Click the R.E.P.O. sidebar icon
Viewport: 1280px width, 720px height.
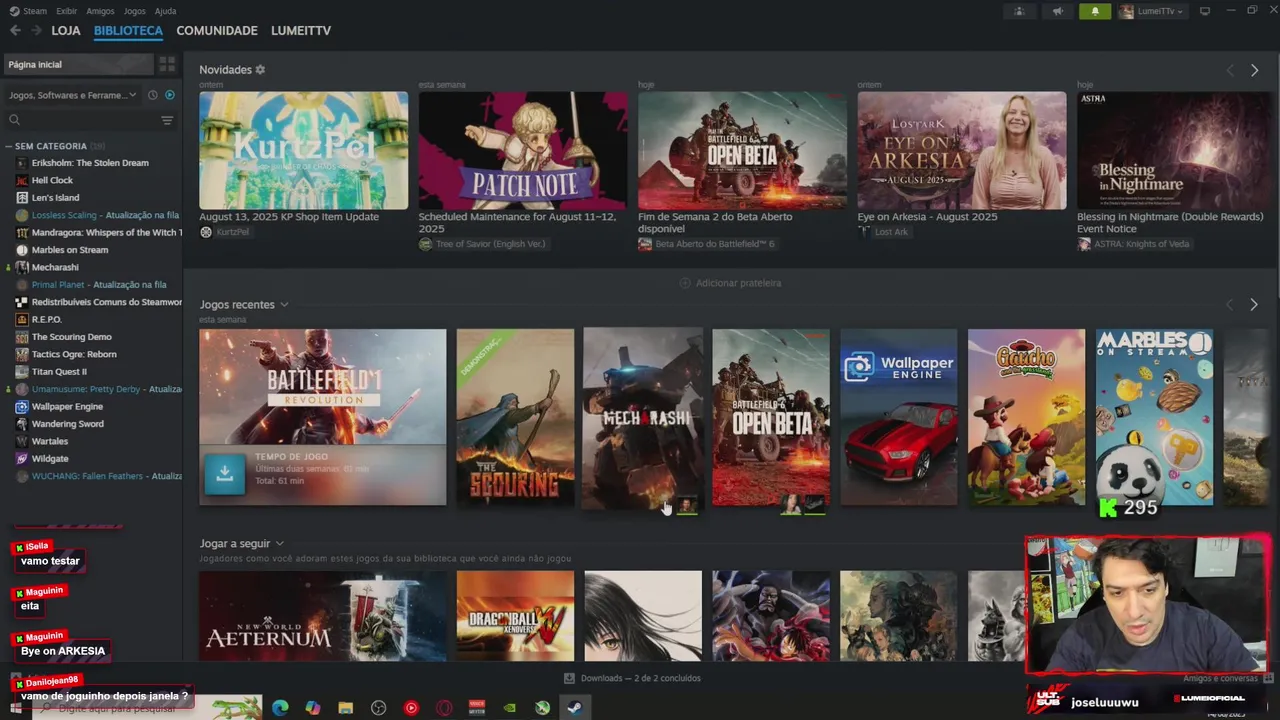[x=22, y=319]
